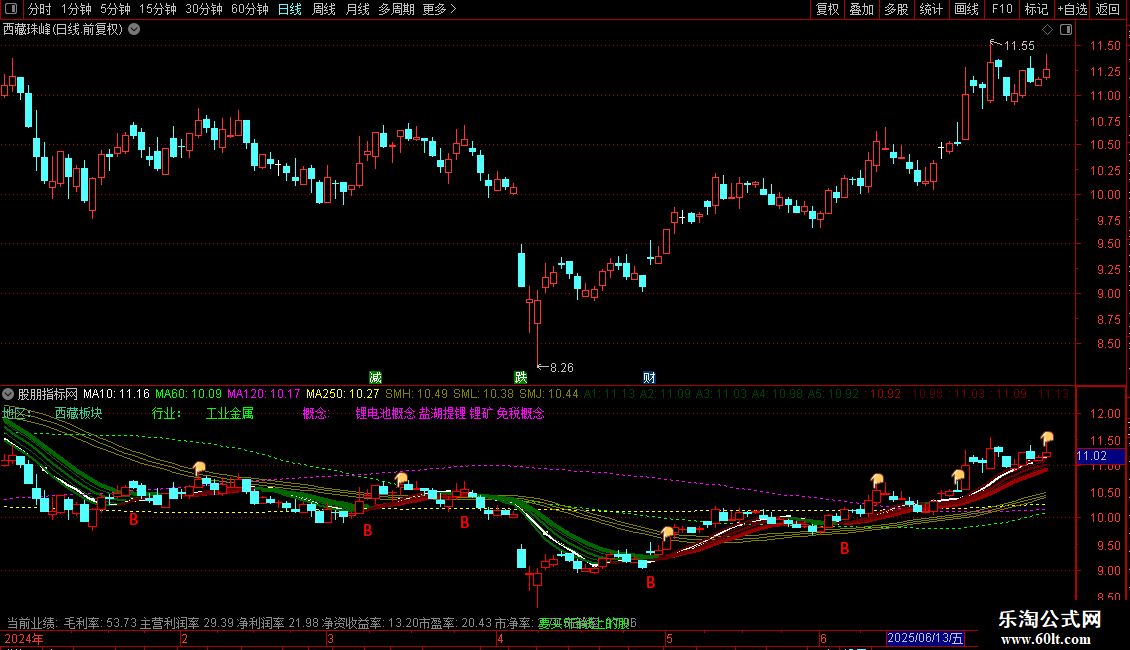The image size is (1130, 650).
Task: Click the 财 financial event marker
Action: [x=649, y=378]
